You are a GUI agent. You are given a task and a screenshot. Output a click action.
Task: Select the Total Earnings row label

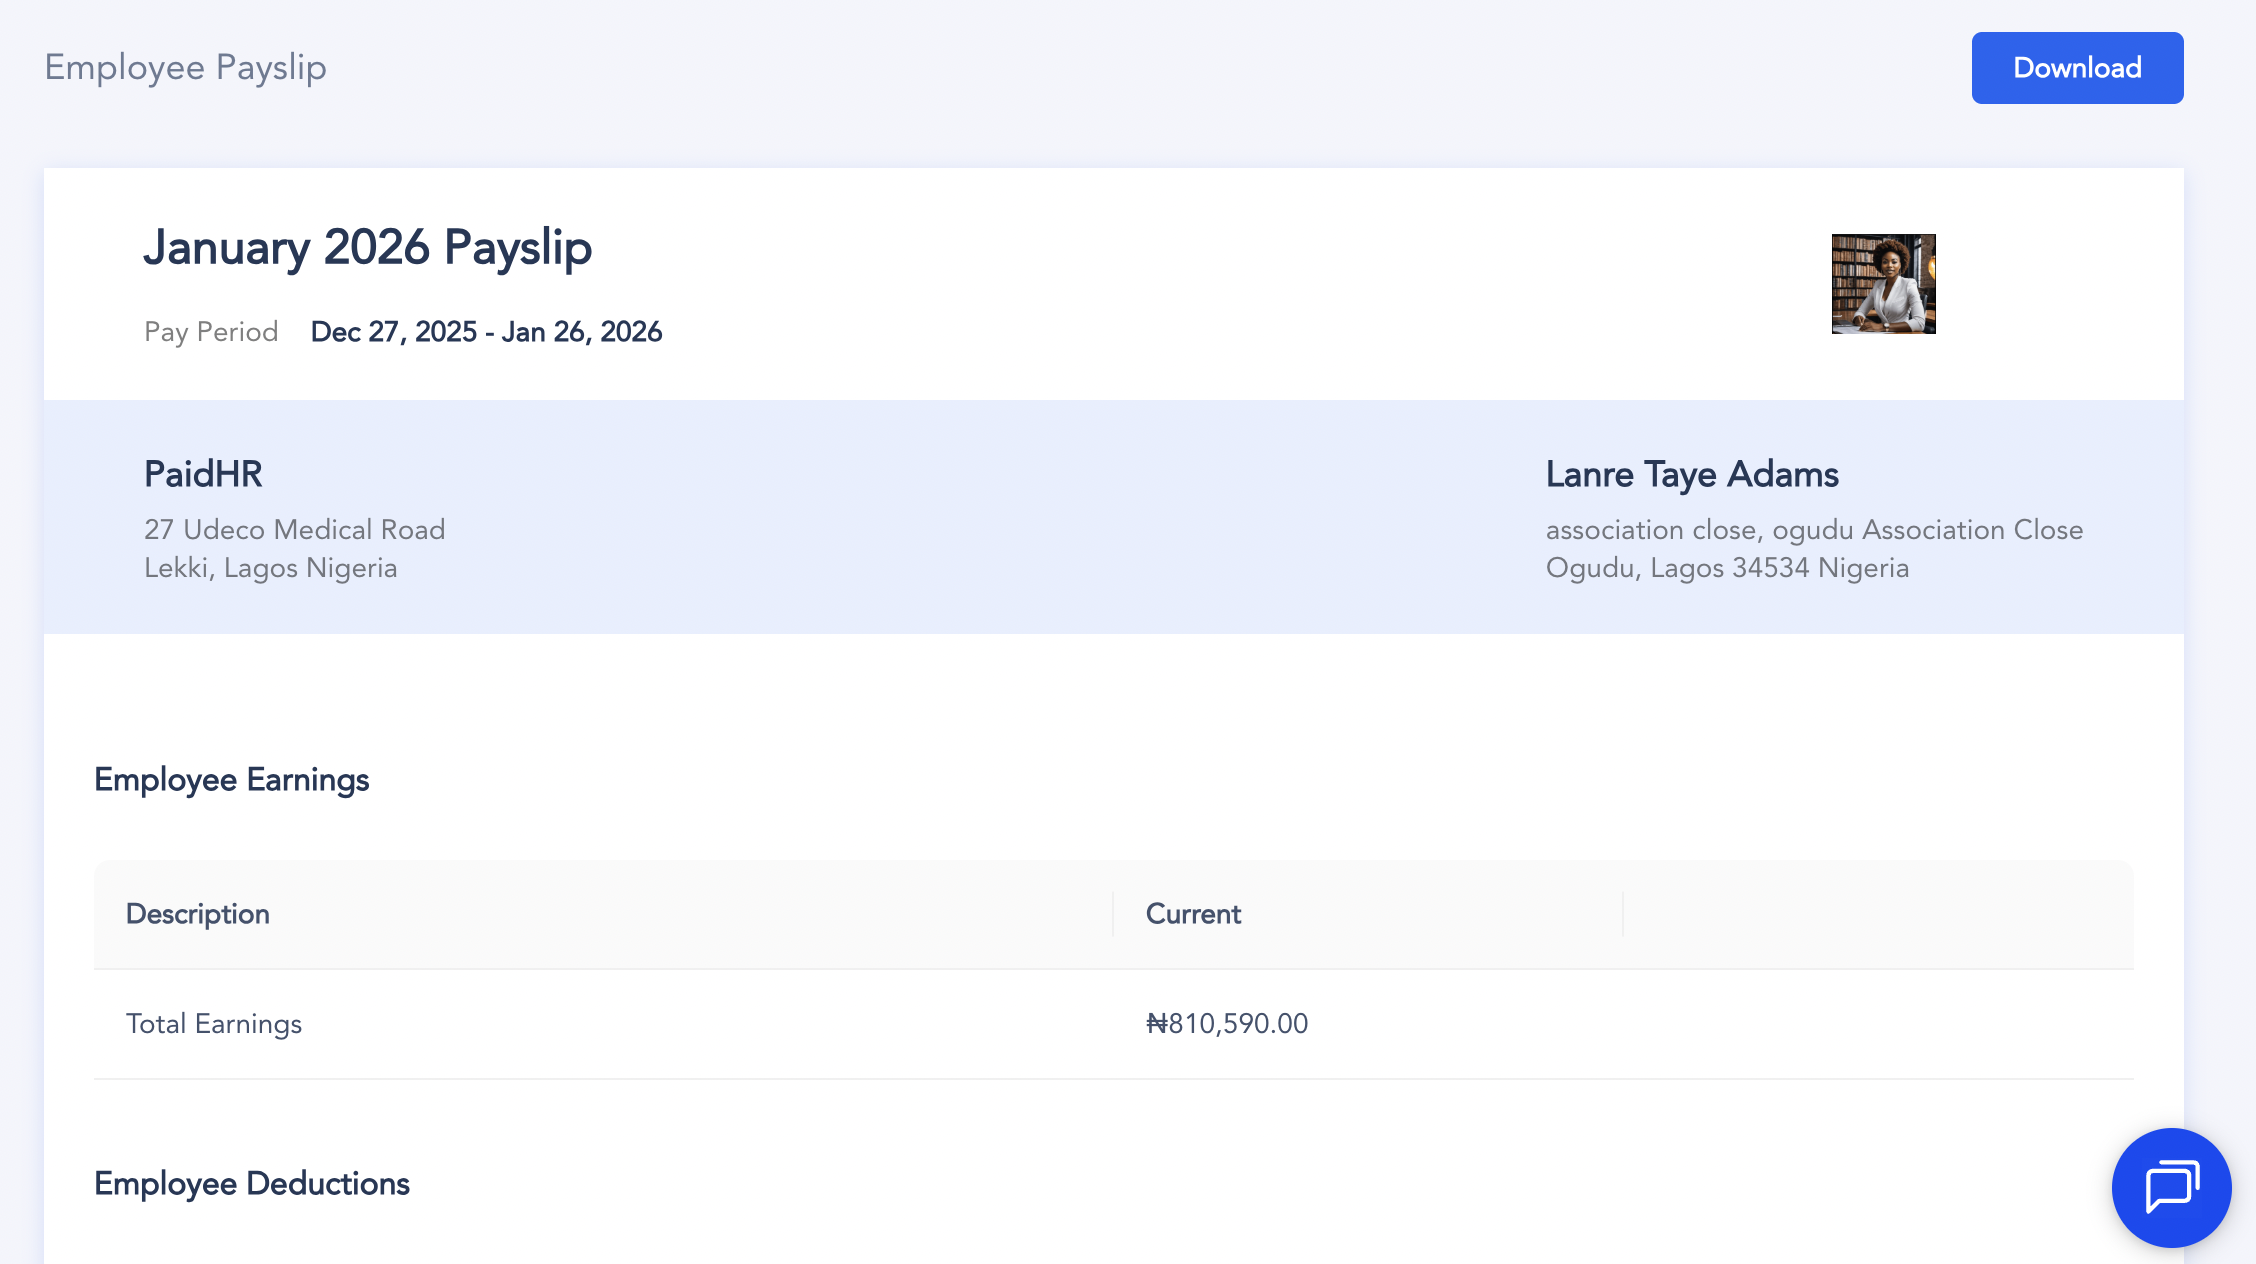tap(214, 1024)
